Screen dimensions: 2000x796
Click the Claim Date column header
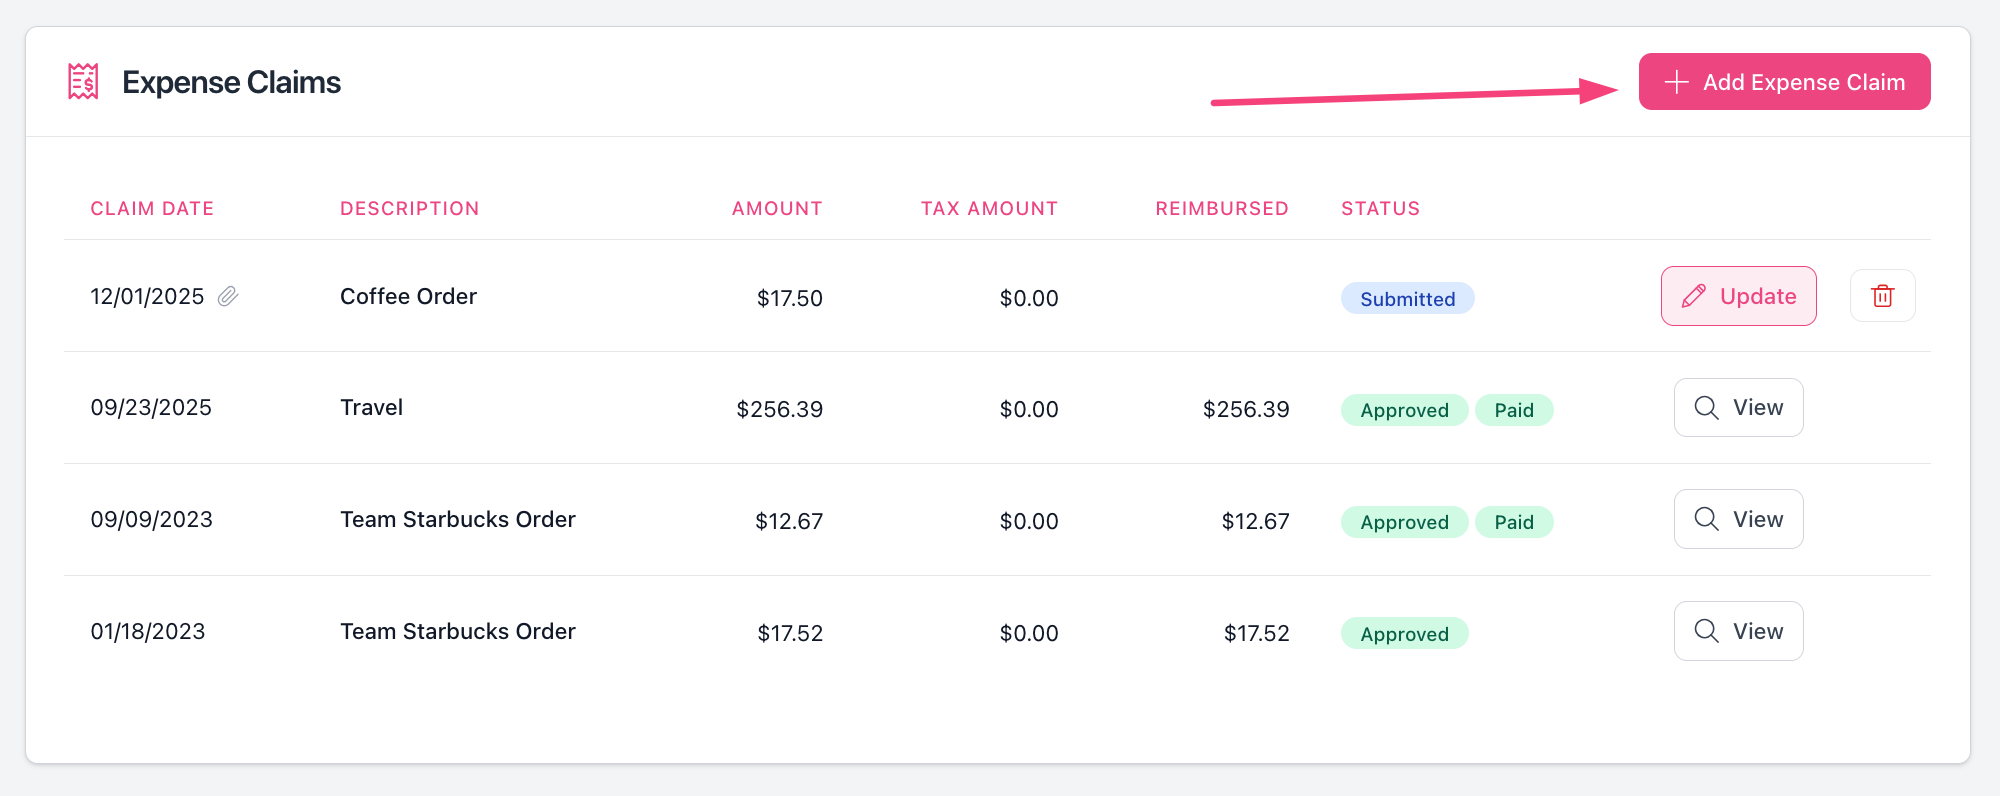[152, 209]
